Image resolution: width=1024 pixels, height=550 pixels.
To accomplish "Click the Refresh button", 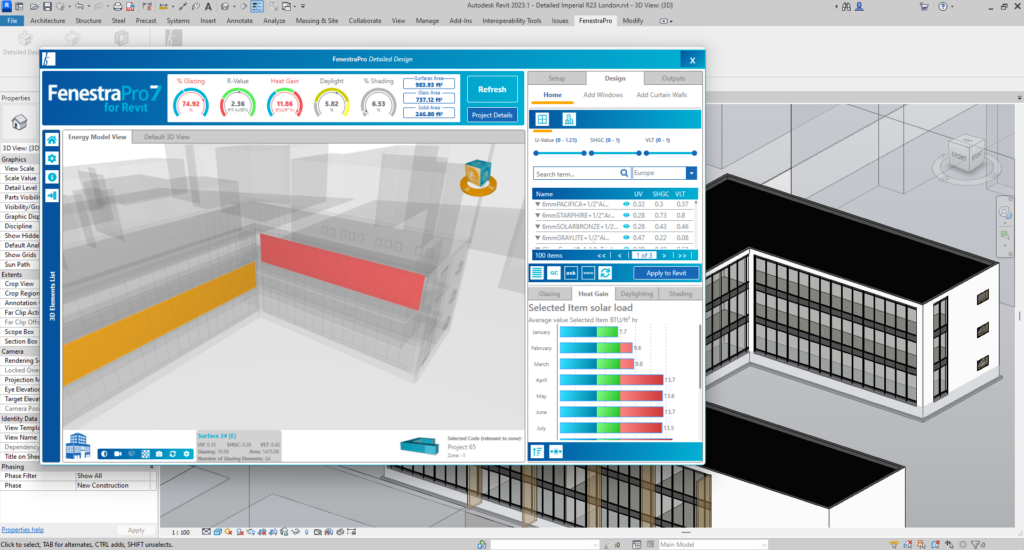I will [x=492, y=89].
